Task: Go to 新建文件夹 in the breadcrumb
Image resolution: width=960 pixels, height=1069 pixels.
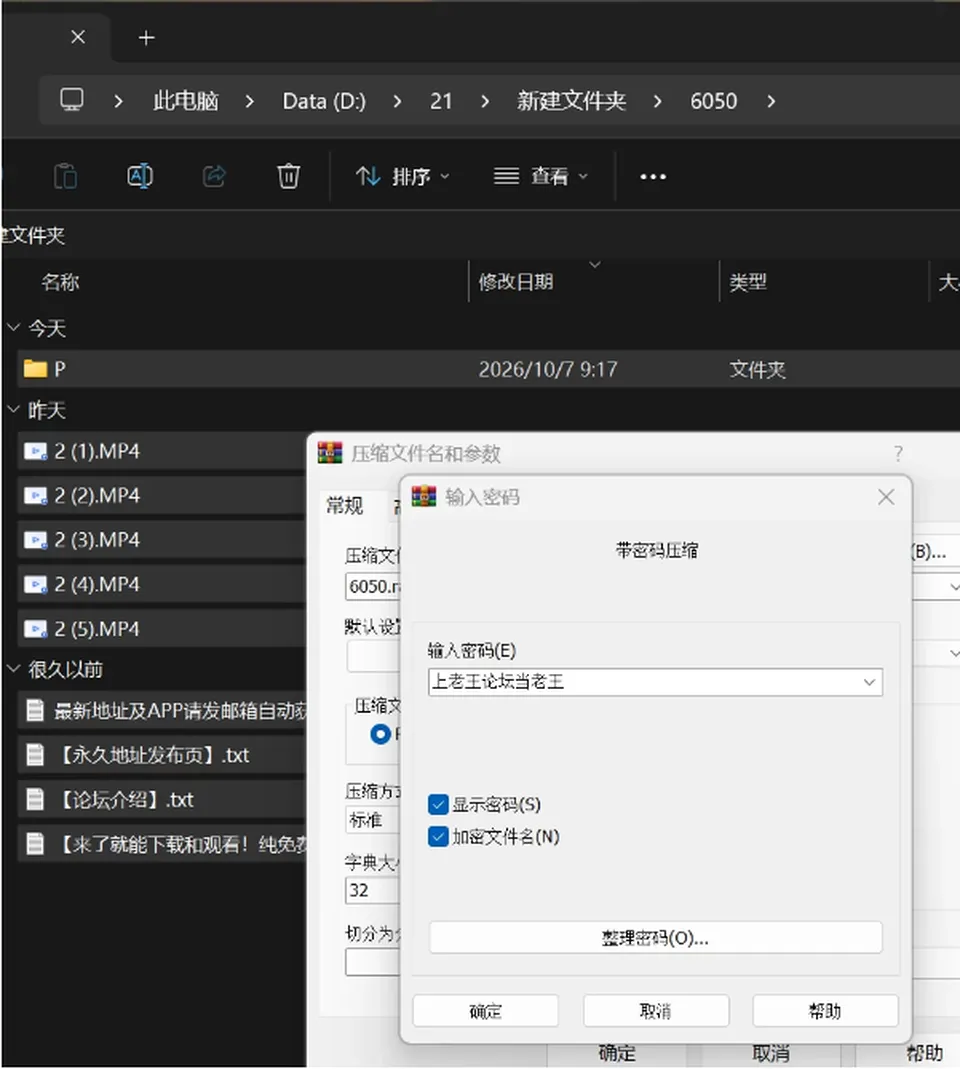Action: pyautogui.click(x=571, y=102)
